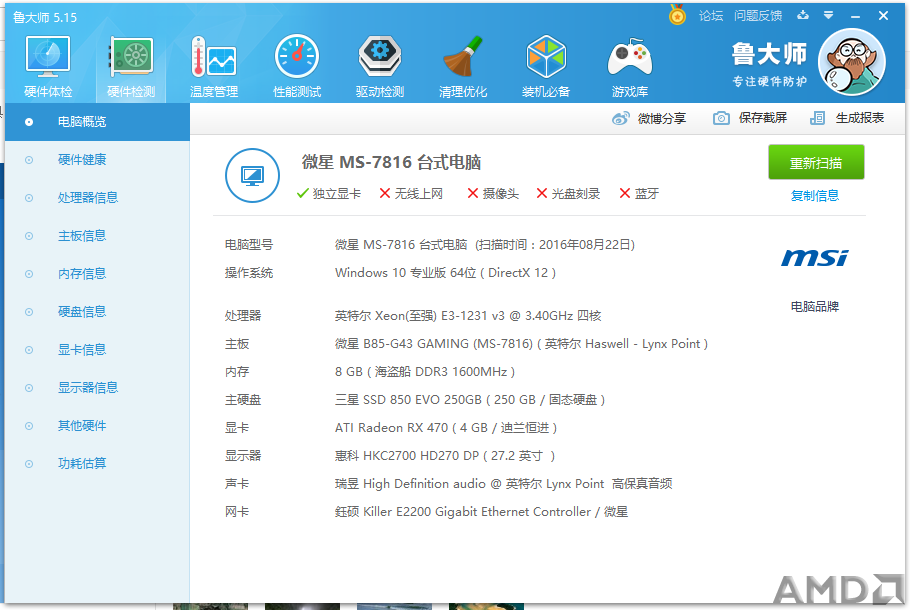Click the 鲁大师 avatar portrait
This screenshot has width=910, height=610.
(x=851, y=62)
